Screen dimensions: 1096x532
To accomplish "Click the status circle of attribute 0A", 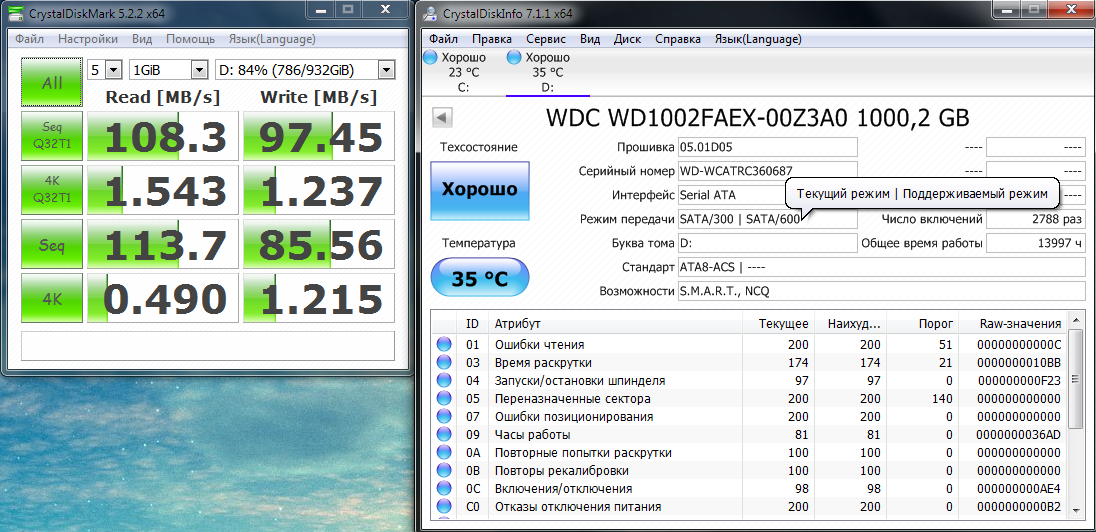I will coord(444,452).
